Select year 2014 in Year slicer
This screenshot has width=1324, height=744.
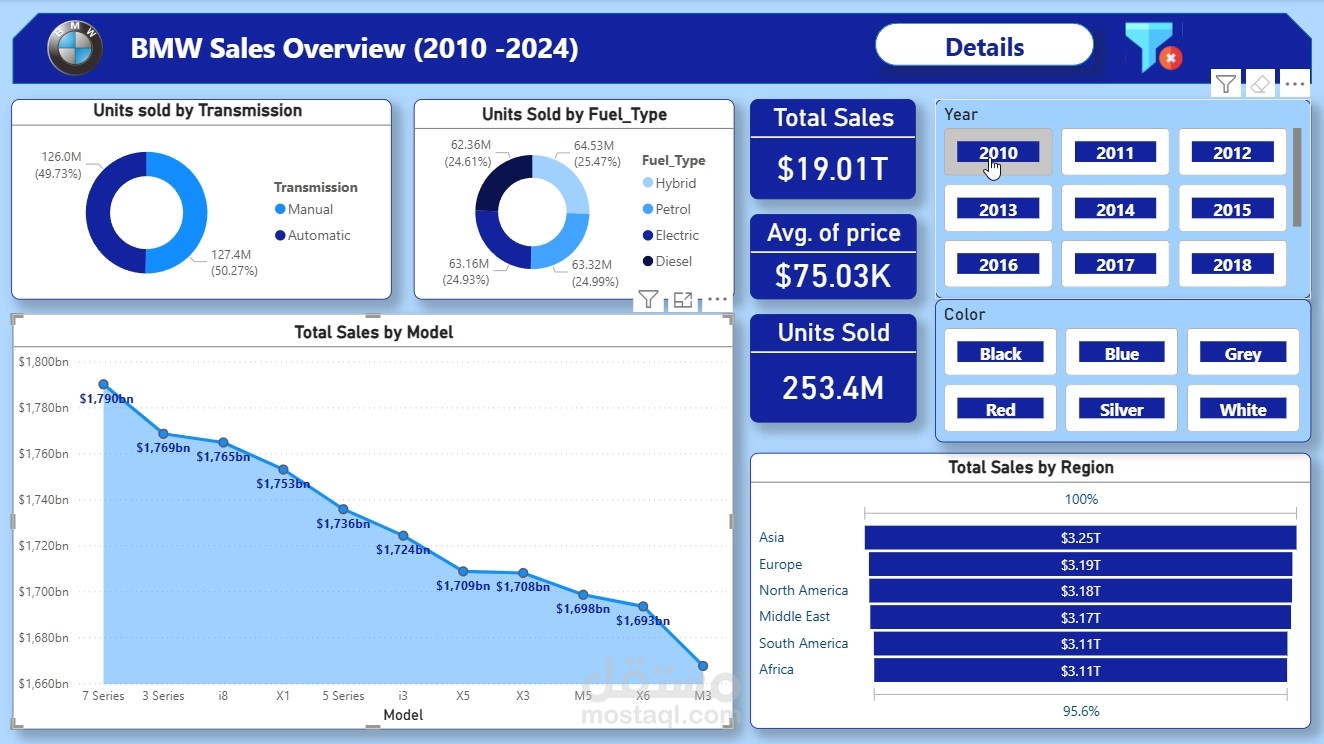click(x=1115, y=209)
